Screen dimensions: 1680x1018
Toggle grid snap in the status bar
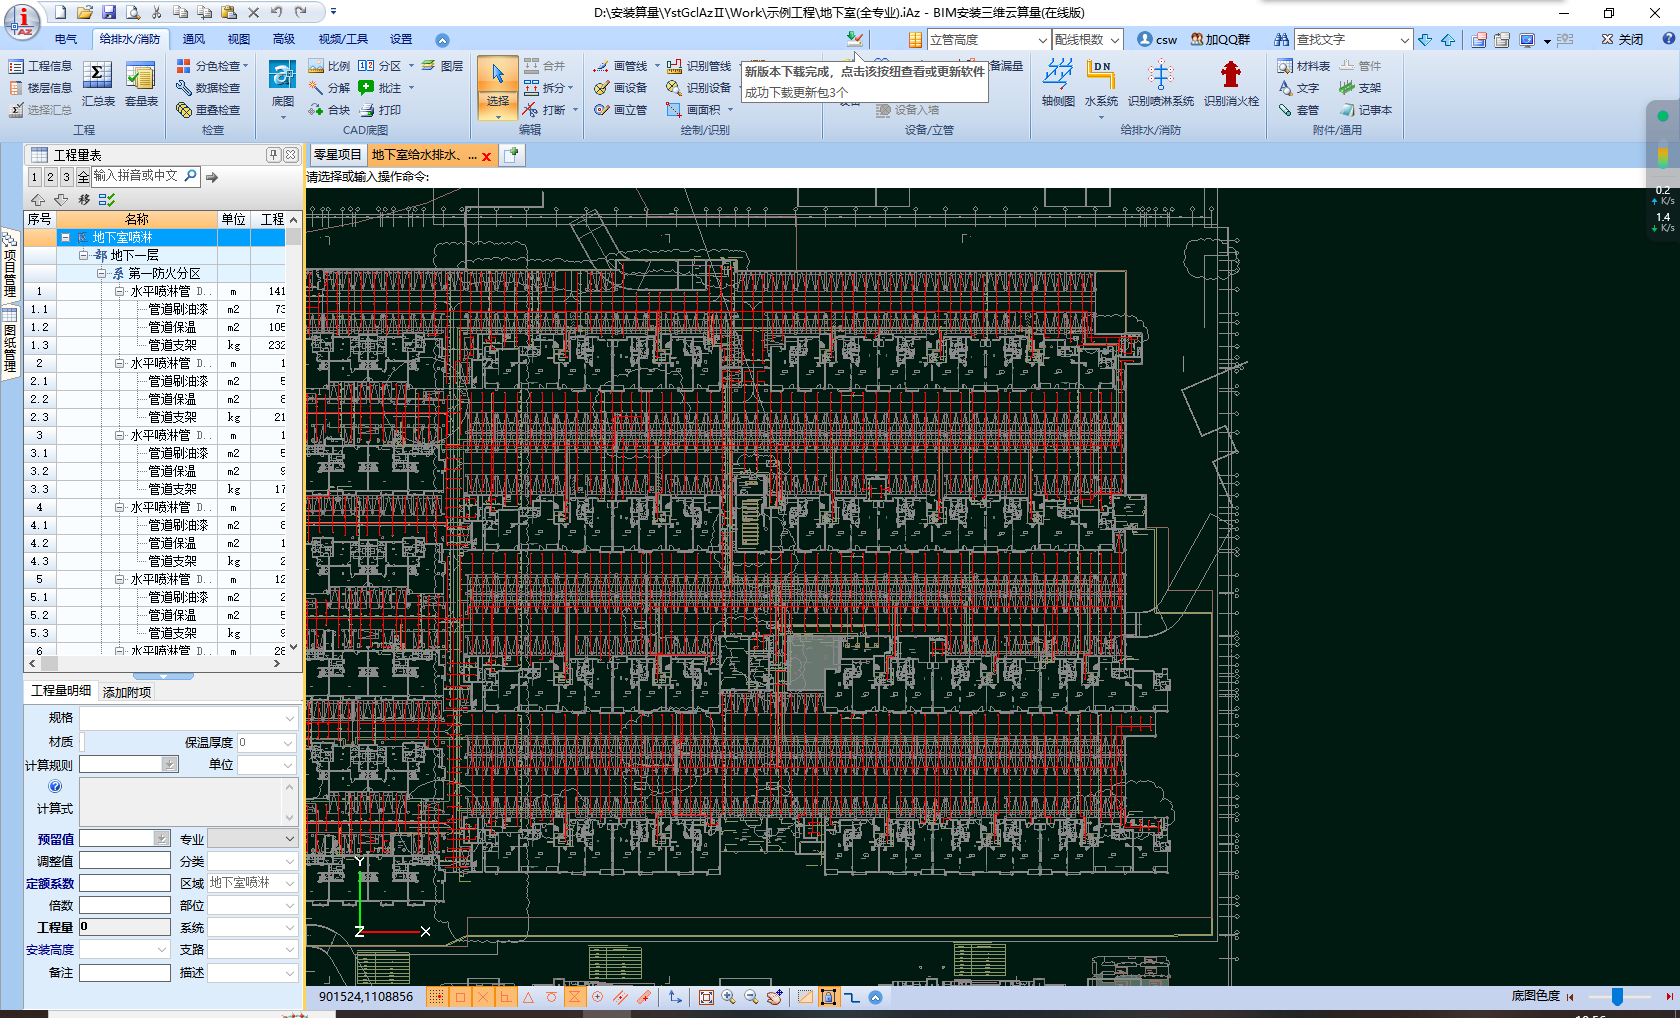coord(437,997)
